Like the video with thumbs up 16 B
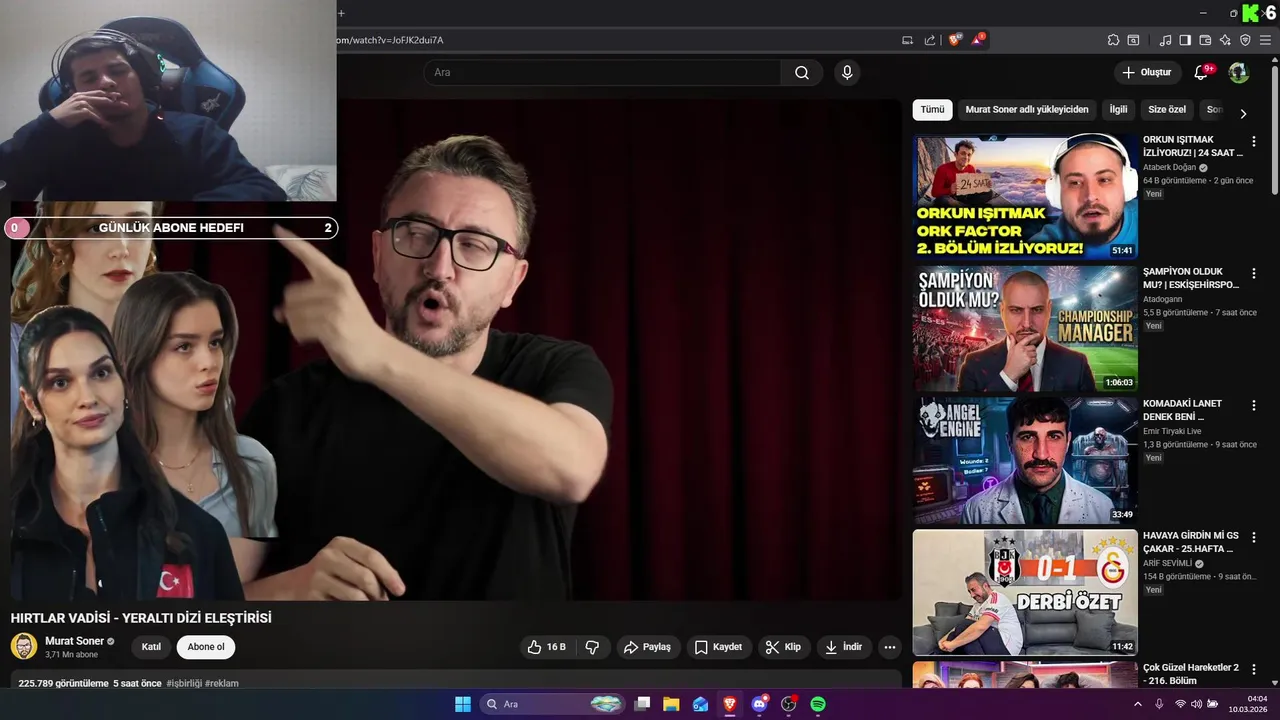This screenshot has width=1280, height=720. tap(547, 647)
